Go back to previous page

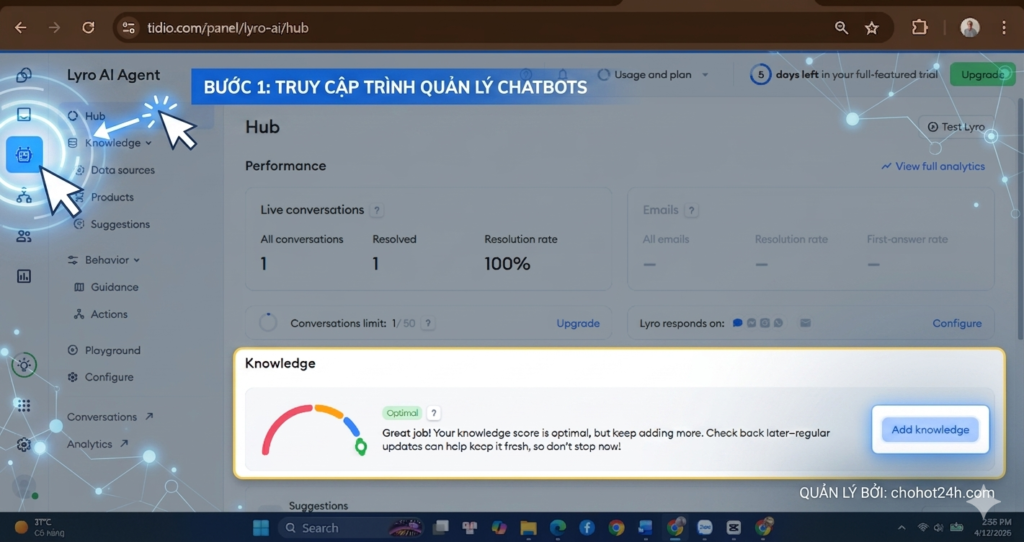coord(21,27)
